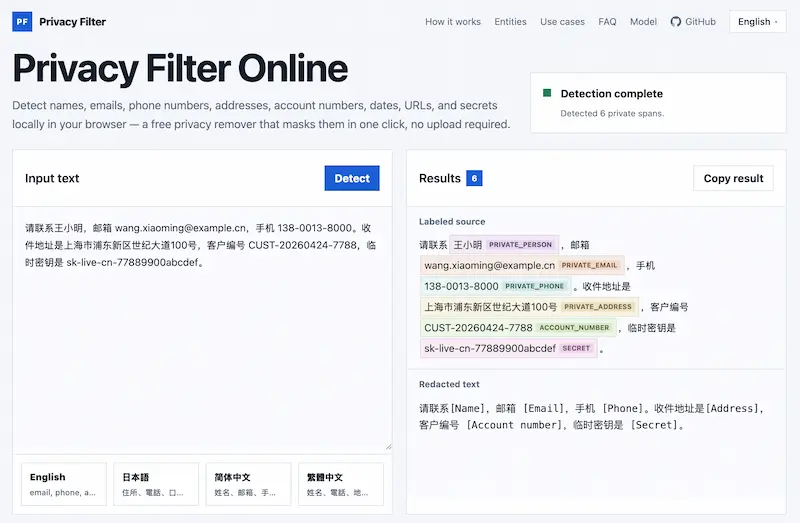This screenshot has height=523, width=800.
Task: Click the PRIVATE_EMAIL label tag
Action: (x=589, y=265)
